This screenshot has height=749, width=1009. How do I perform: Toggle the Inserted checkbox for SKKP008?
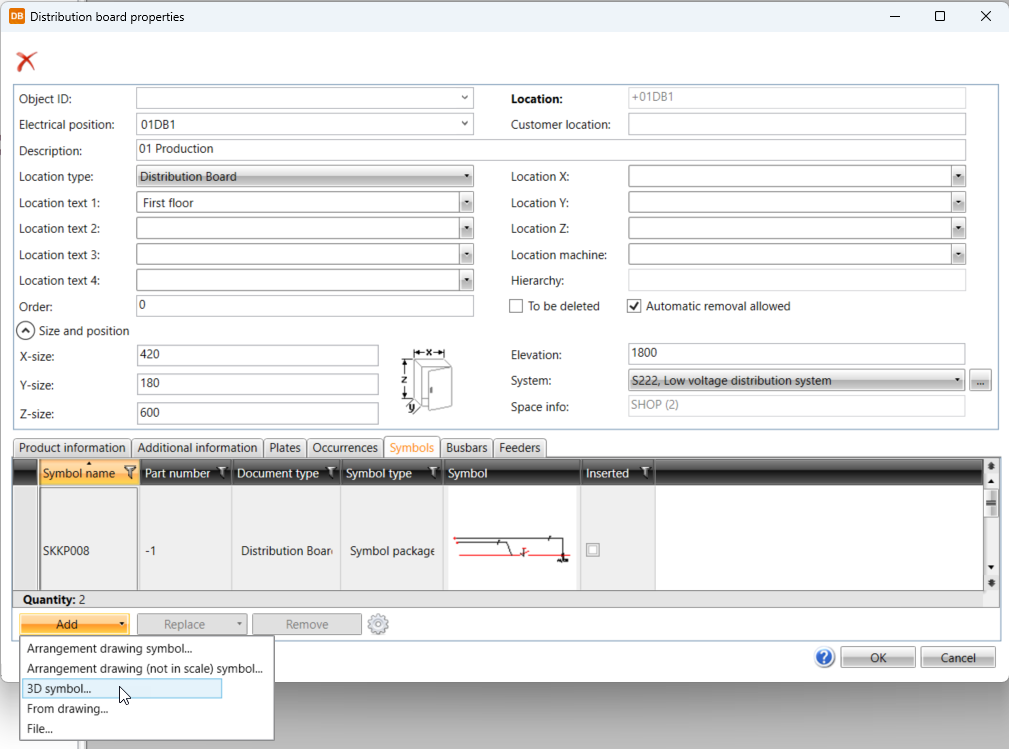point(593,550)
